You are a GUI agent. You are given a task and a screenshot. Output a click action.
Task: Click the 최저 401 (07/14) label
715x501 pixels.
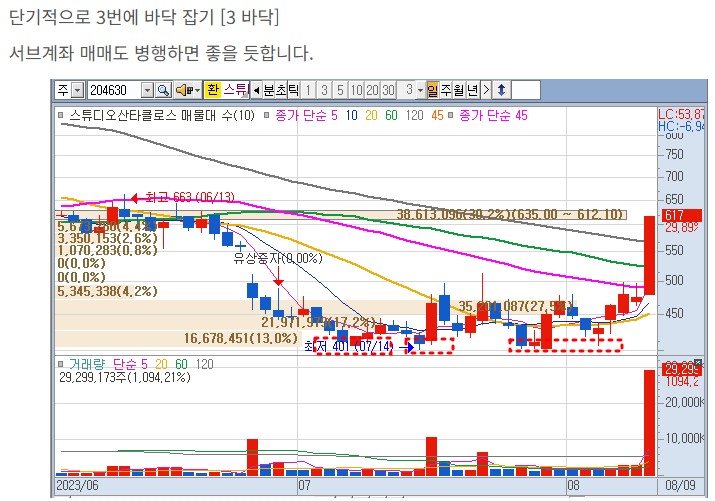(x=348, y=346)
